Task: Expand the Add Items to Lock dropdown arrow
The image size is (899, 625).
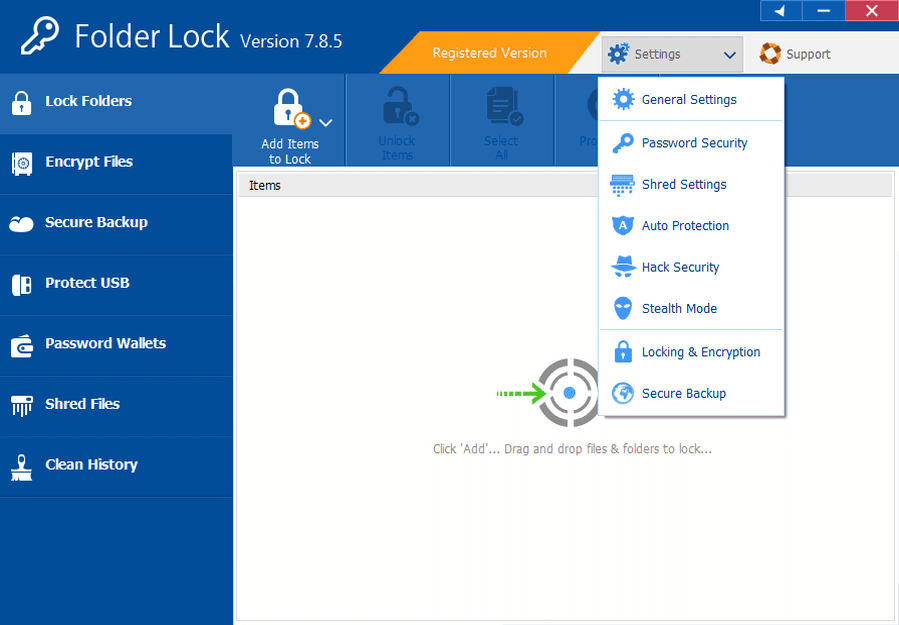Action: pos(326,122)
